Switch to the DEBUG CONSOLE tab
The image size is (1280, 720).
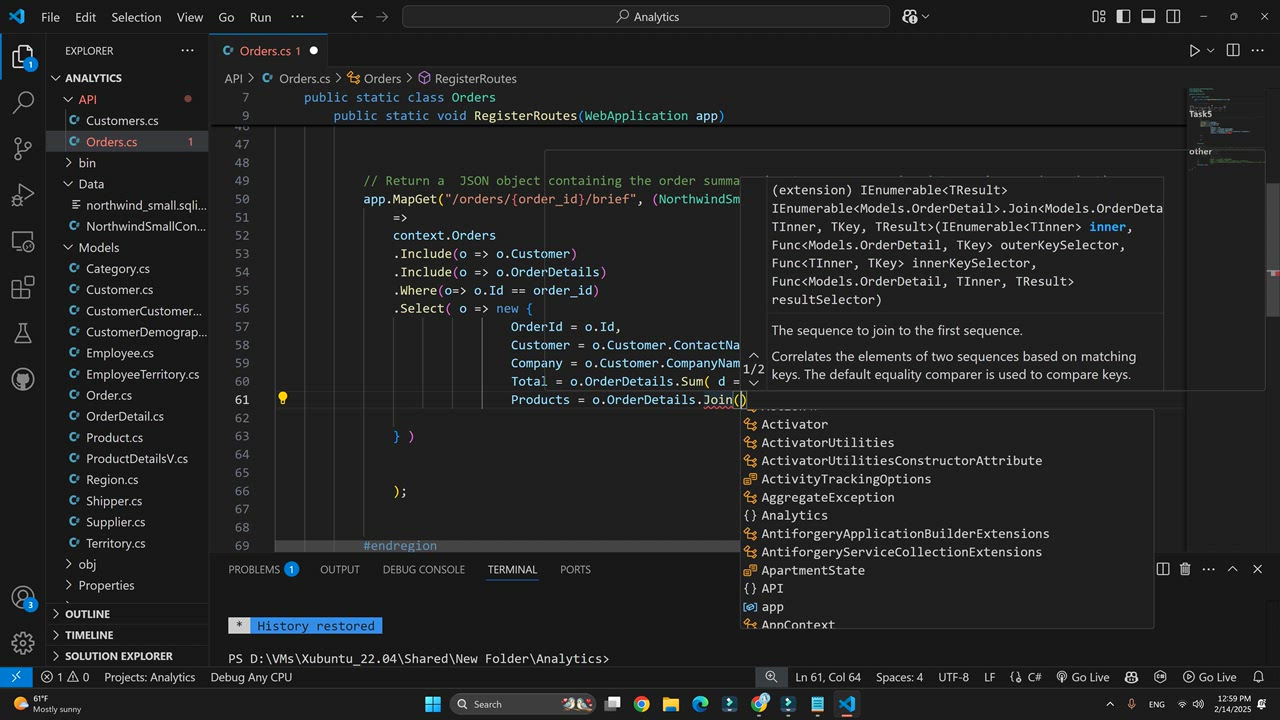(x=423, y=570)
